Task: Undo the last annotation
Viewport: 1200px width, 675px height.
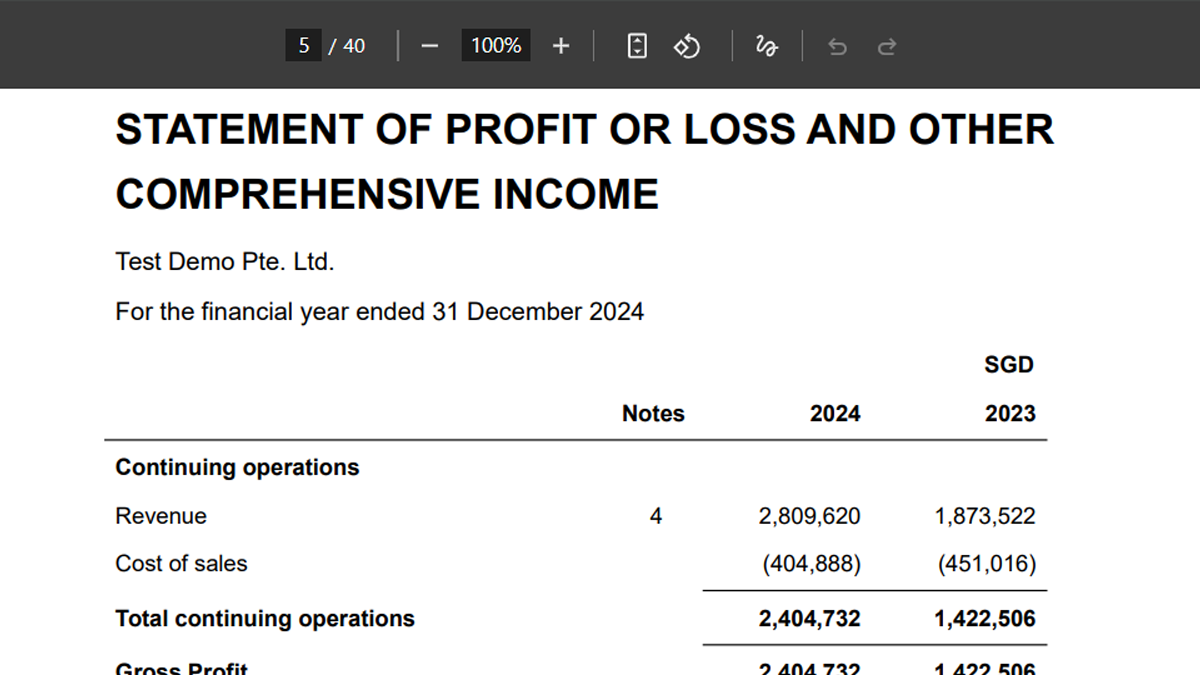Action: 838,46
